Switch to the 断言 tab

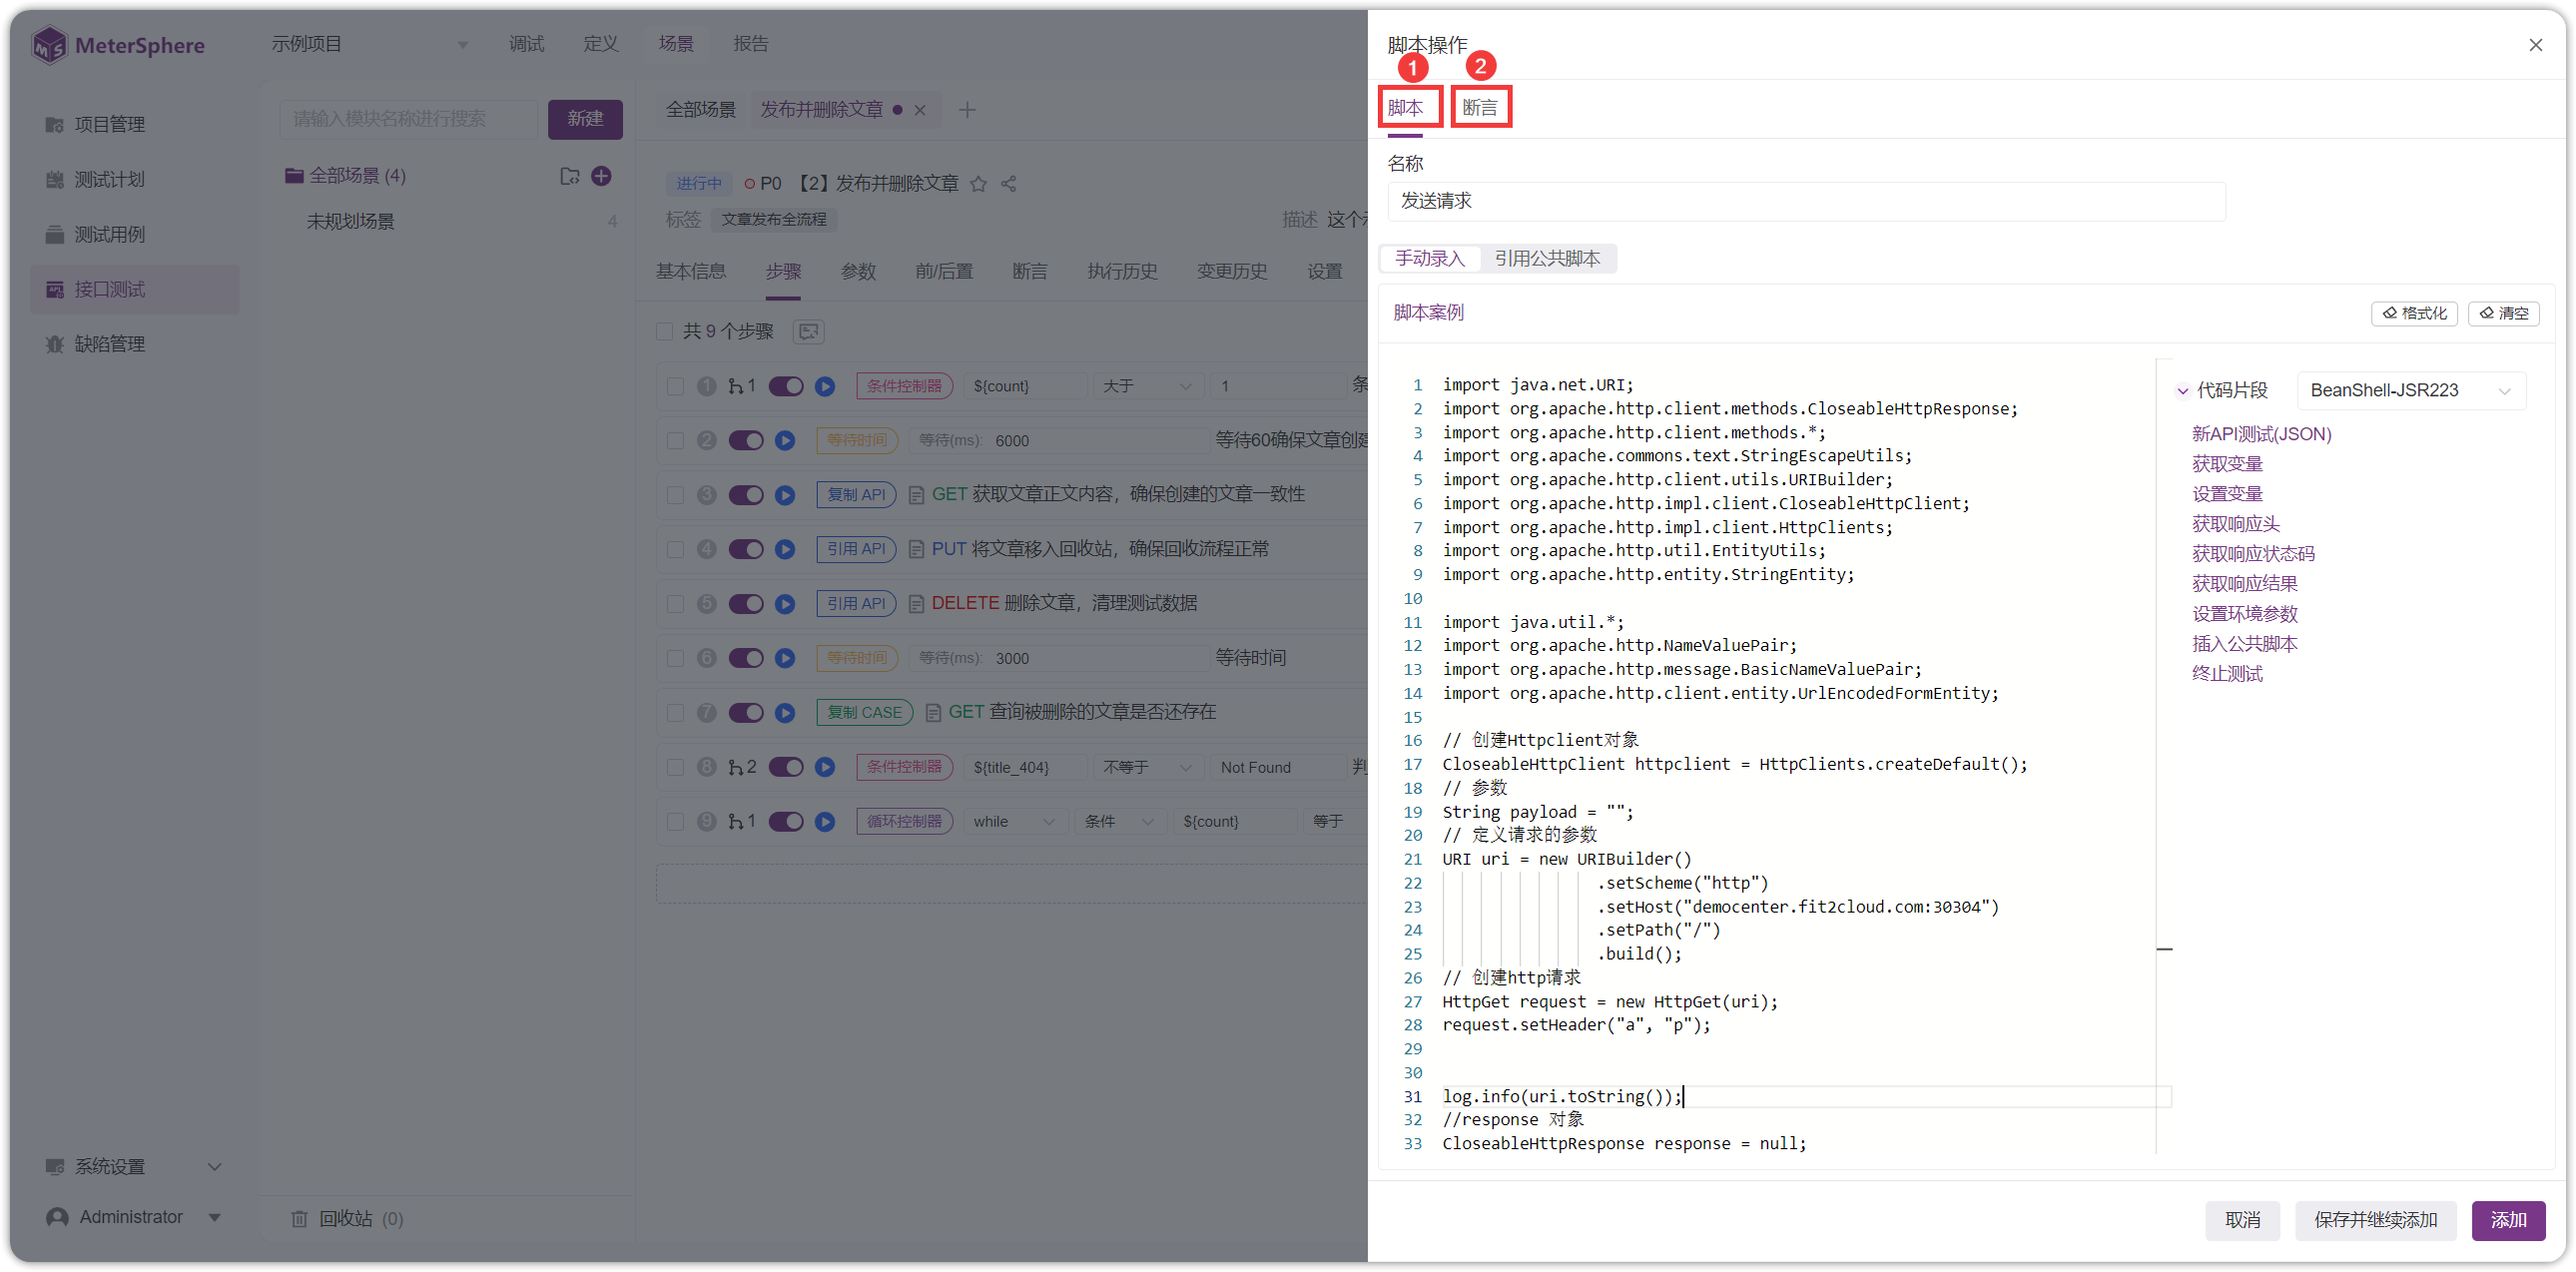coord(1480,108)
